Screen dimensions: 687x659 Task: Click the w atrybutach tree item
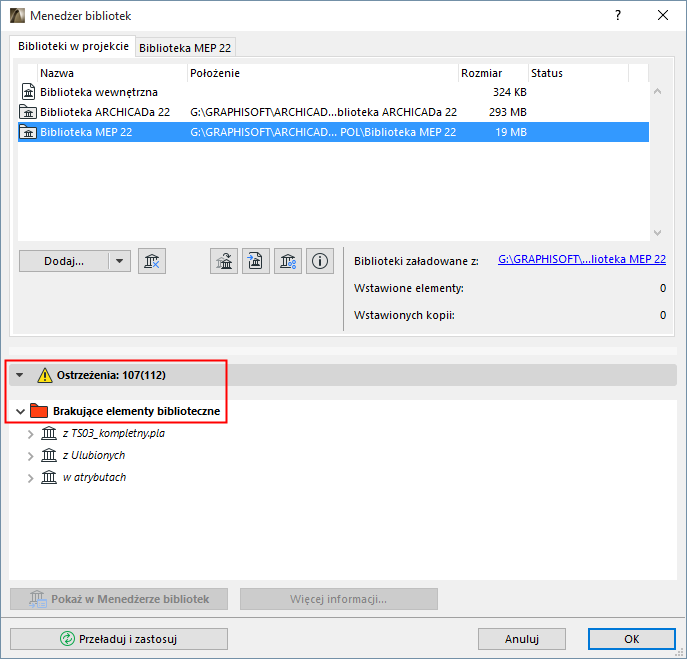coord(94,477)
